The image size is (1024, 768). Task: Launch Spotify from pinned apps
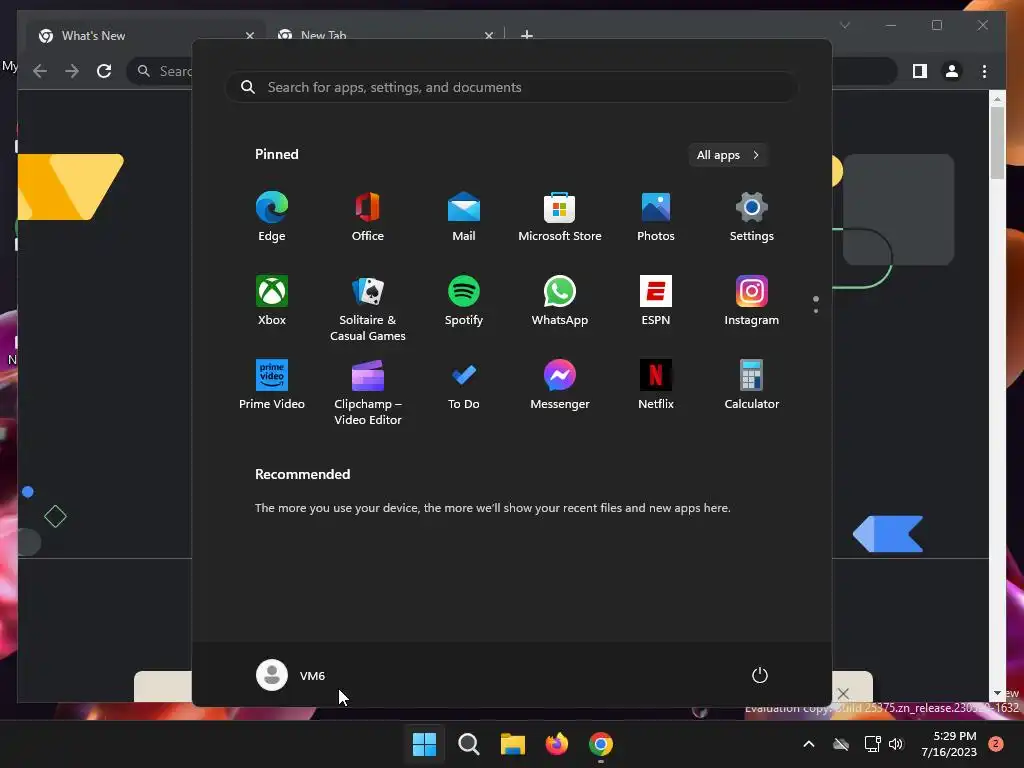464,301
